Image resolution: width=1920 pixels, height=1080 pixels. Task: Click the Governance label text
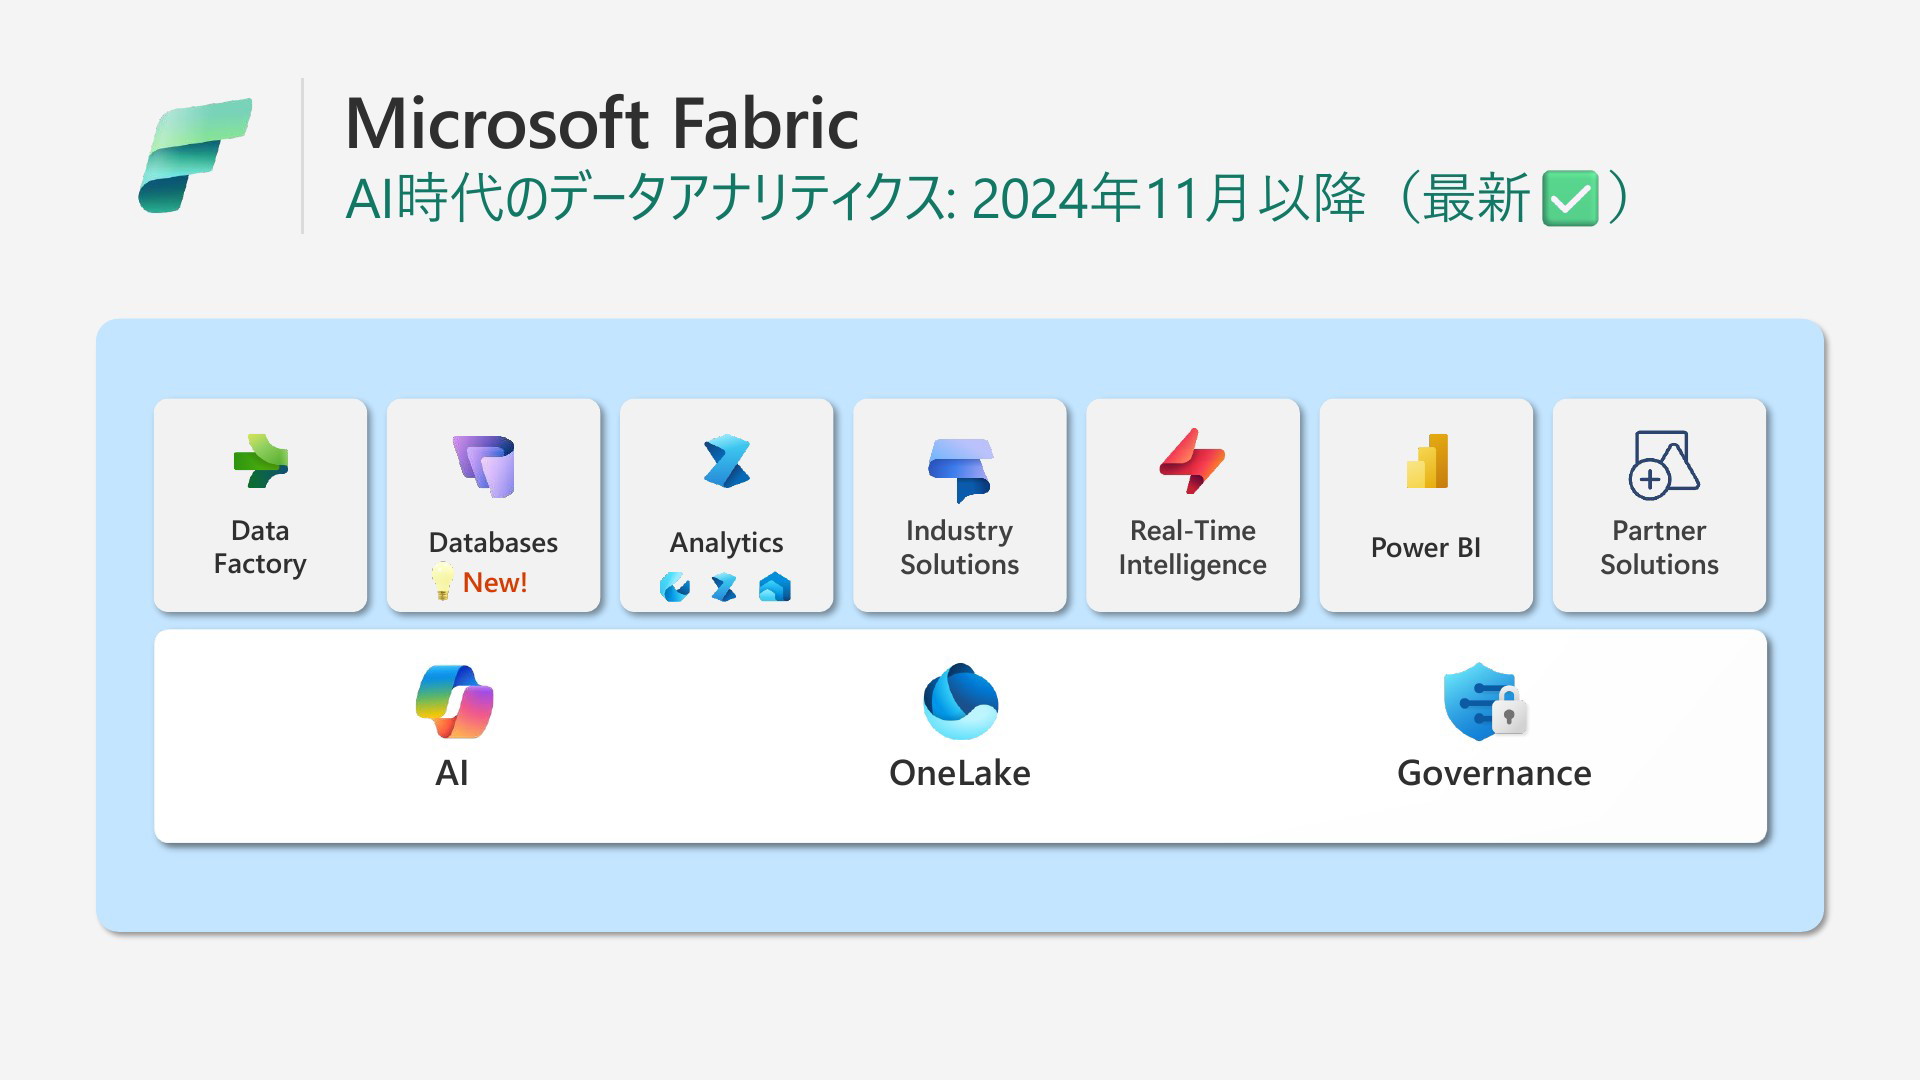(x=1494, y=773)
